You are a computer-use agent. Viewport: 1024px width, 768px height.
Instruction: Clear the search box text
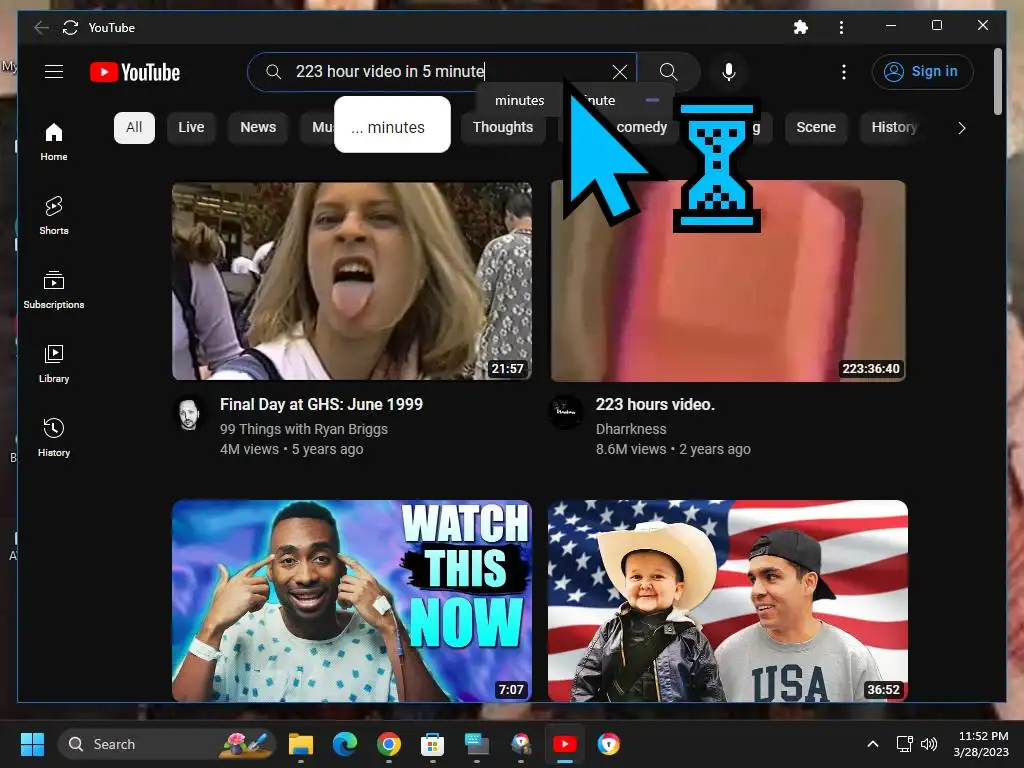point(620,72)
